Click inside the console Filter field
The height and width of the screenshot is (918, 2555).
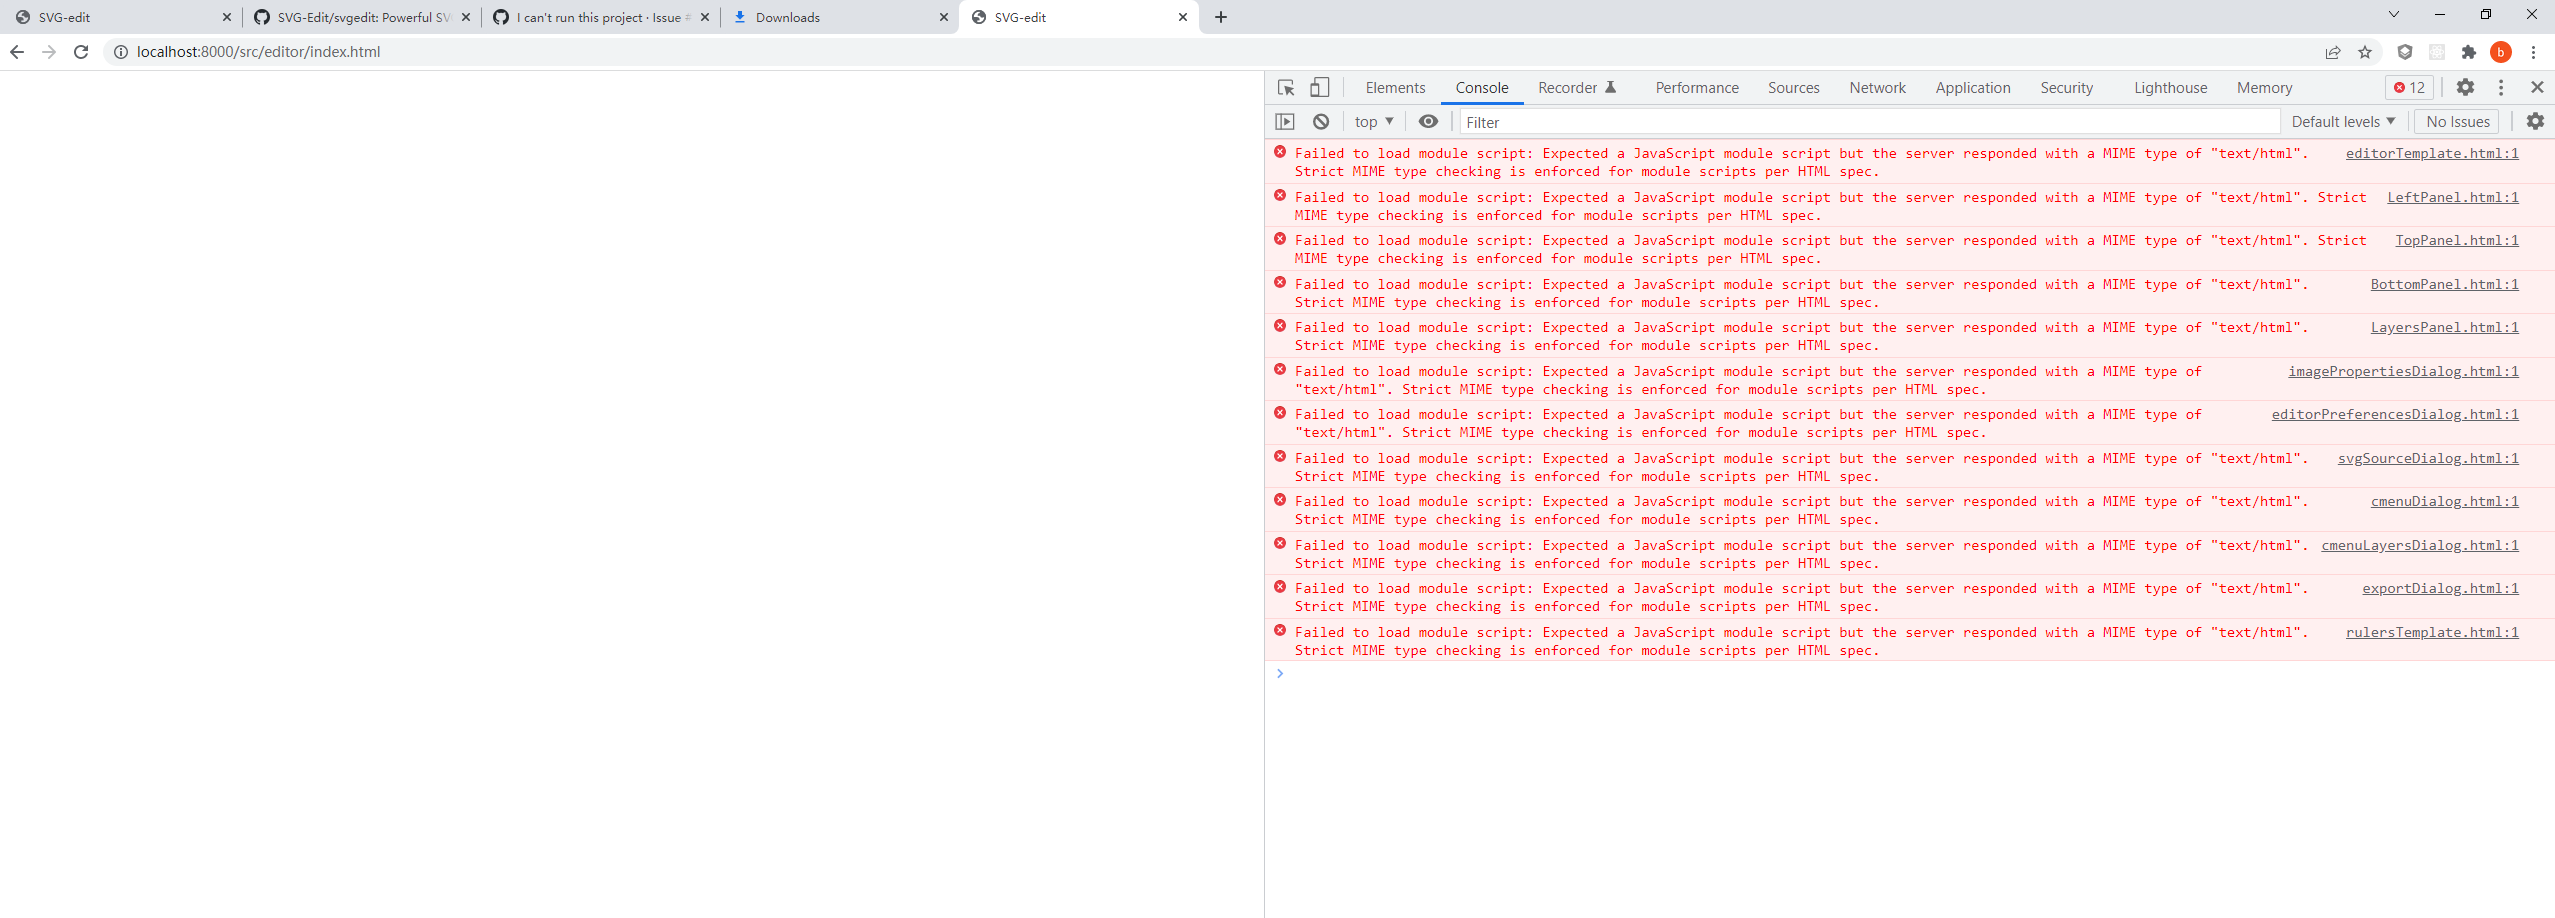point(1700,121)
